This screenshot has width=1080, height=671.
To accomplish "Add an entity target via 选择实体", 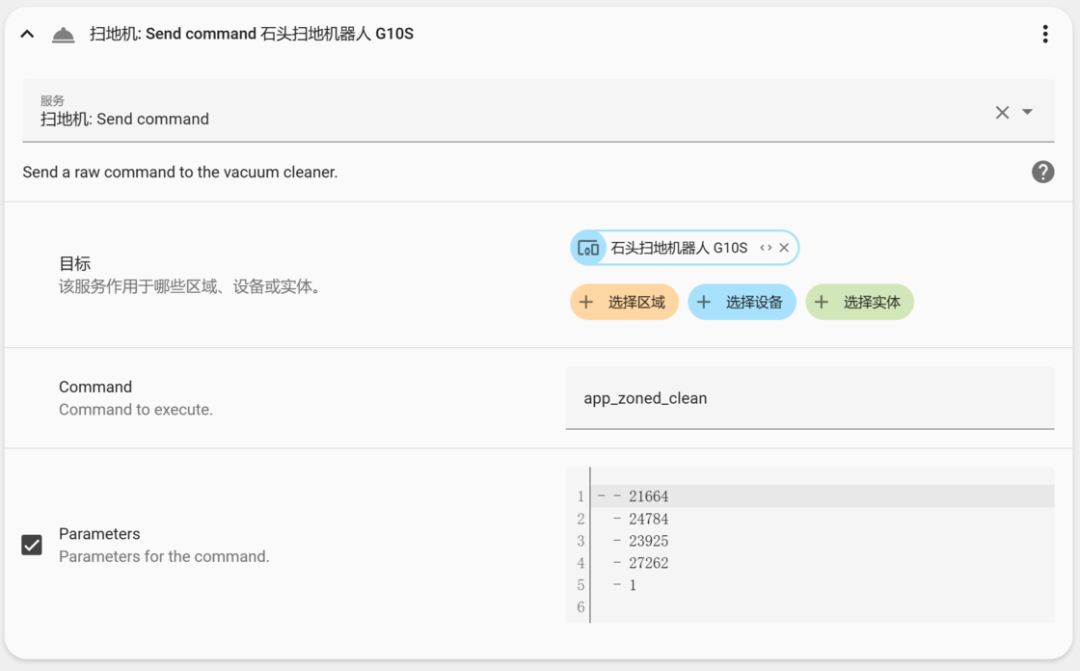I will [x=860, y=302].
